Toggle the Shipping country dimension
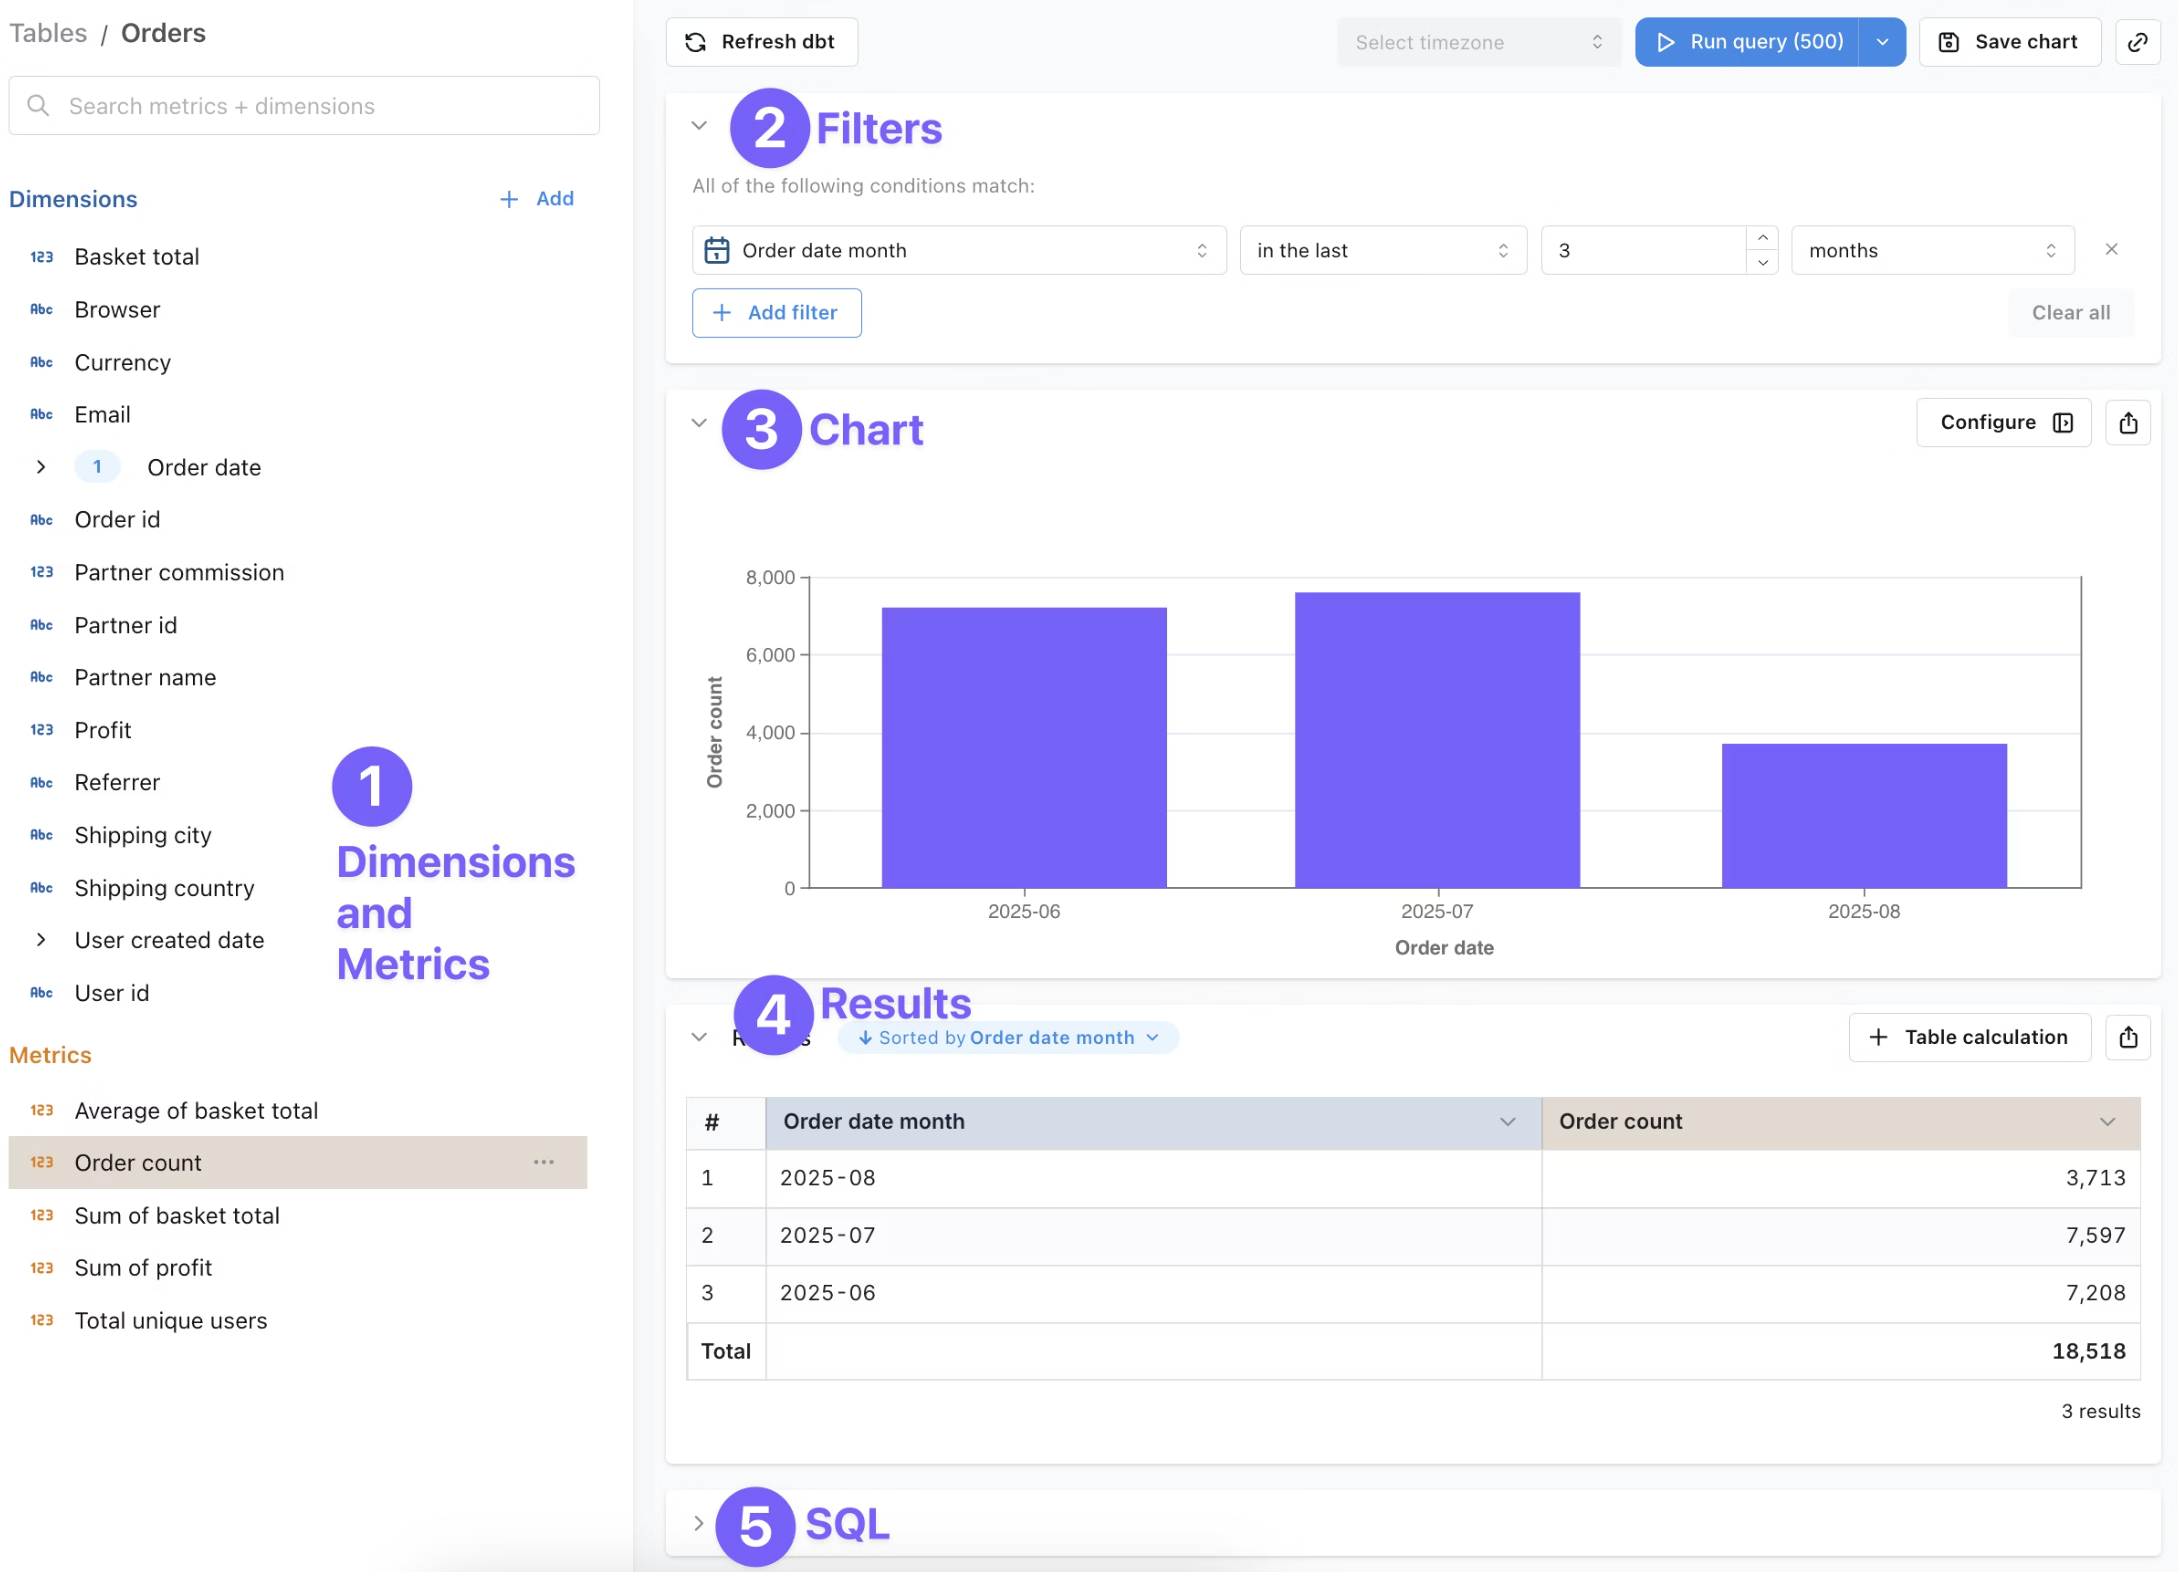The image size is (2178, 1572). click(x=164, y=888)
